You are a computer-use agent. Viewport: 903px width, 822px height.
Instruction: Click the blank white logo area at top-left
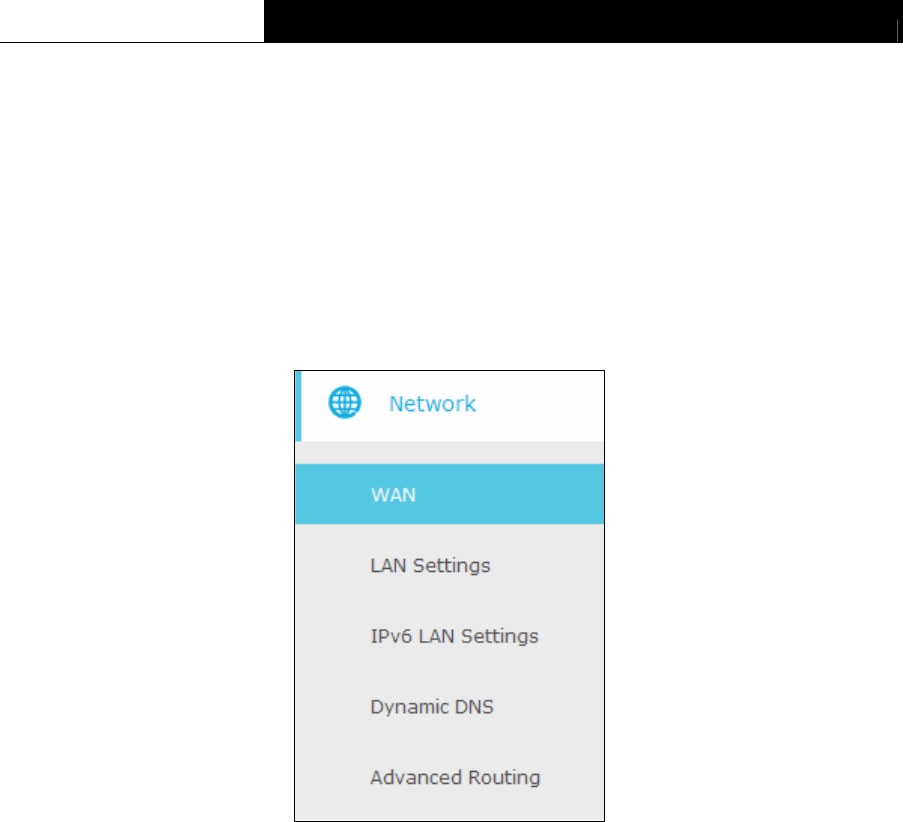[132, 21]
